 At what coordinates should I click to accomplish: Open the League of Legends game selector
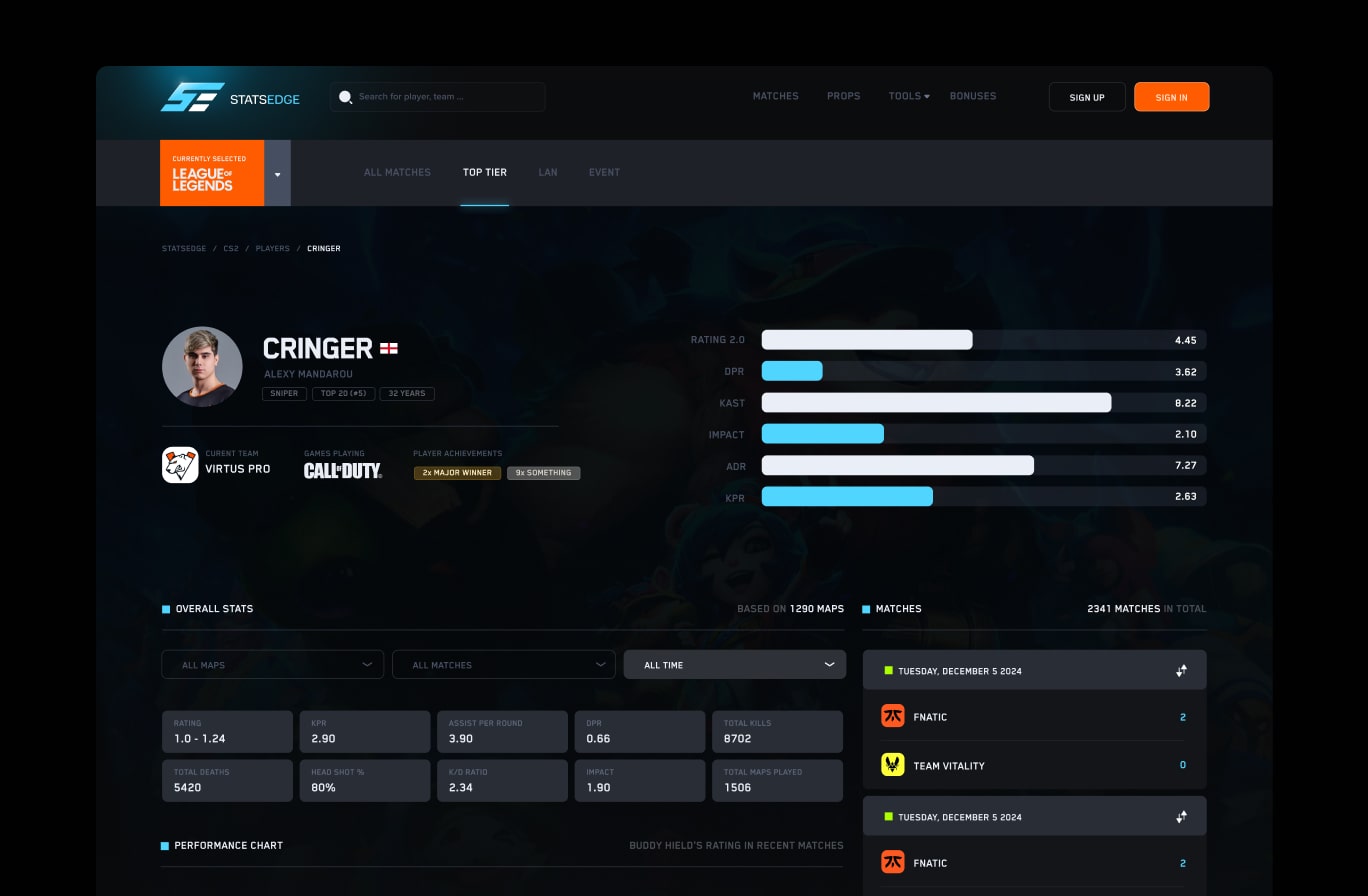tap(277, 172)
